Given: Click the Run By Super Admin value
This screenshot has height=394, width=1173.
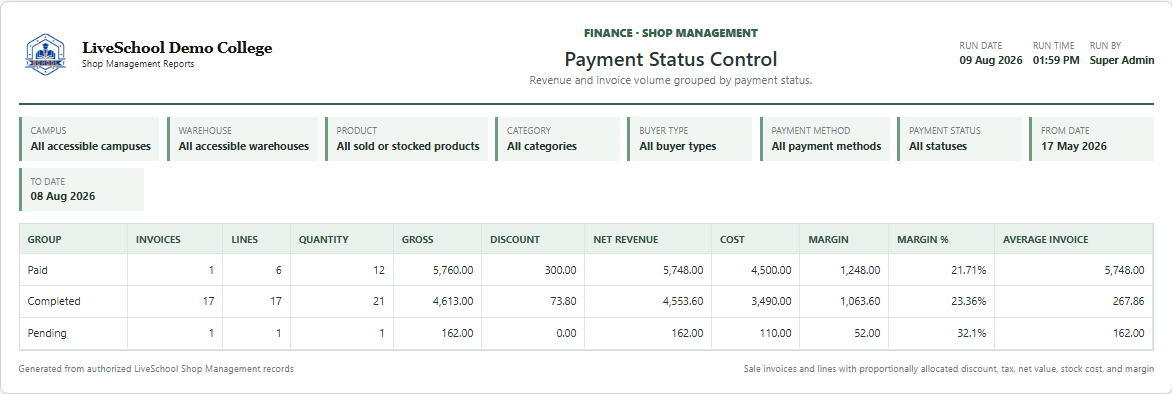Looking at the screenshot, I should tap(1121, 61).
